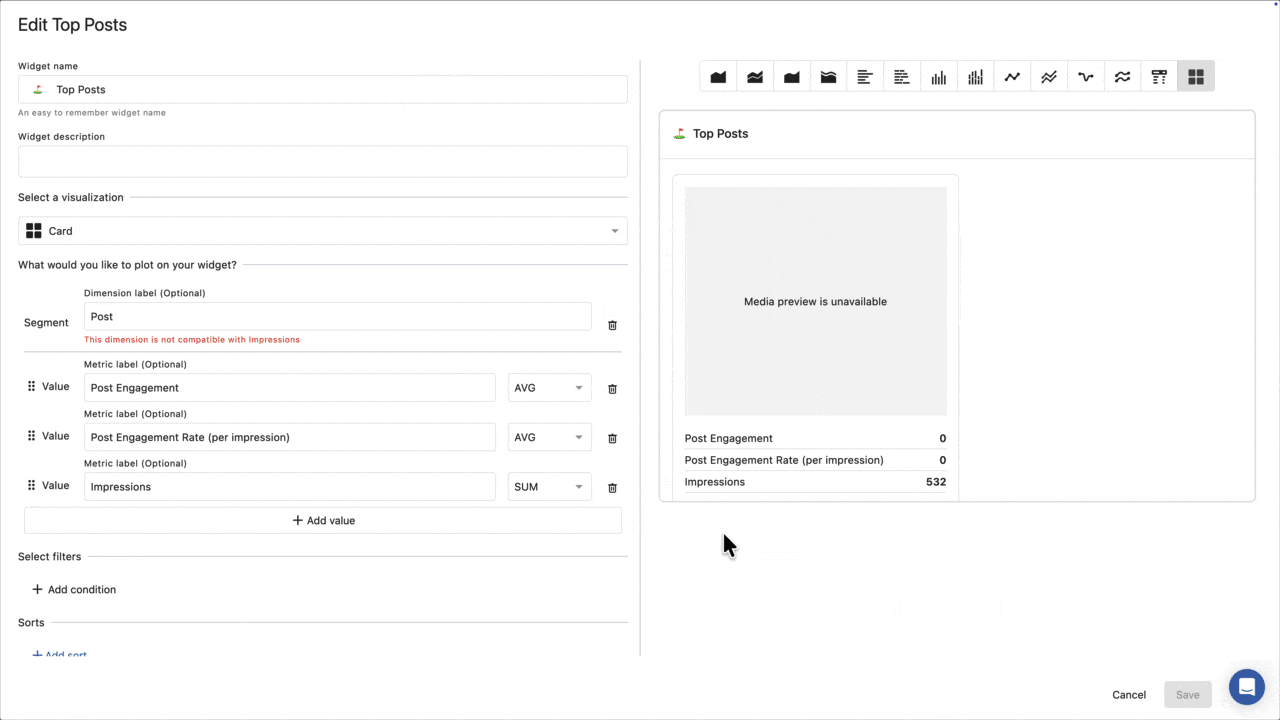The image size is (1280, 720).
Task: Open the chat support bubble
Action: [x=1246, y=687]
